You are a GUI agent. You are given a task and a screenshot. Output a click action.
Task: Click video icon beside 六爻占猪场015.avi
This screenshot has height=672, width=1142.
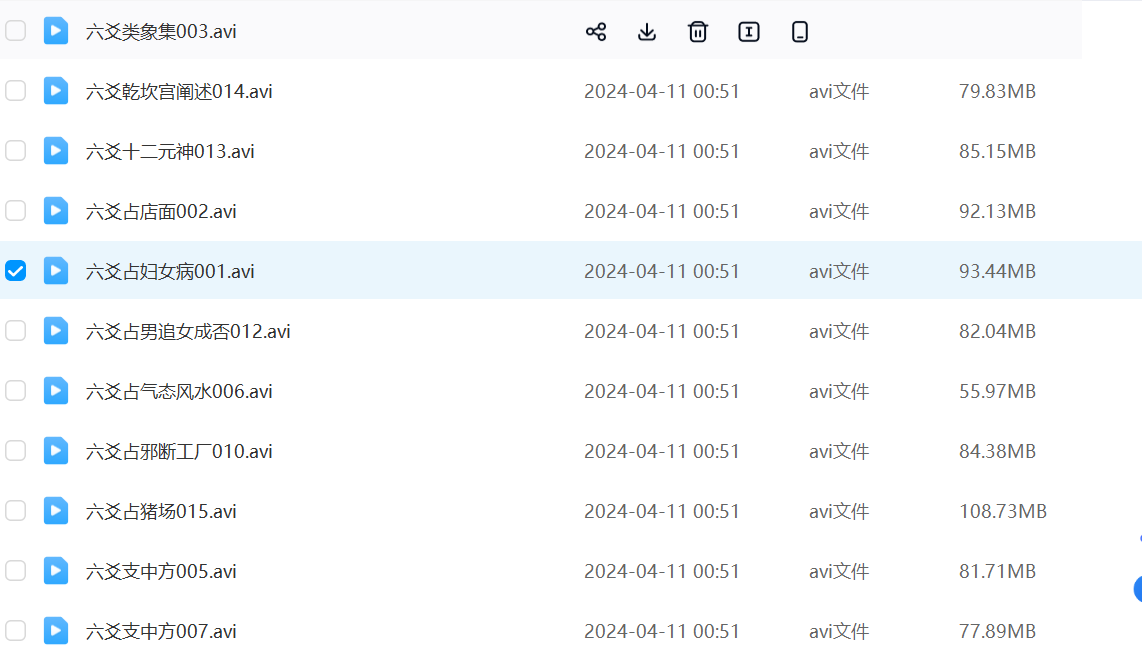56,511
